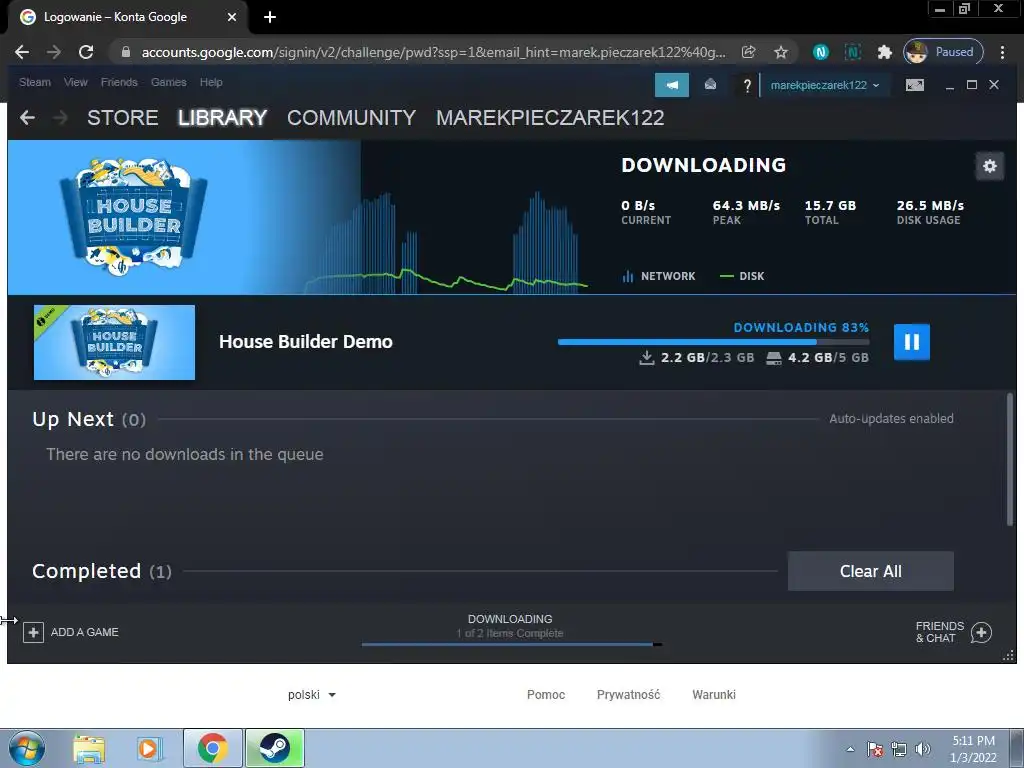Open Windows Media Player taskbar icon

point(148,748)
